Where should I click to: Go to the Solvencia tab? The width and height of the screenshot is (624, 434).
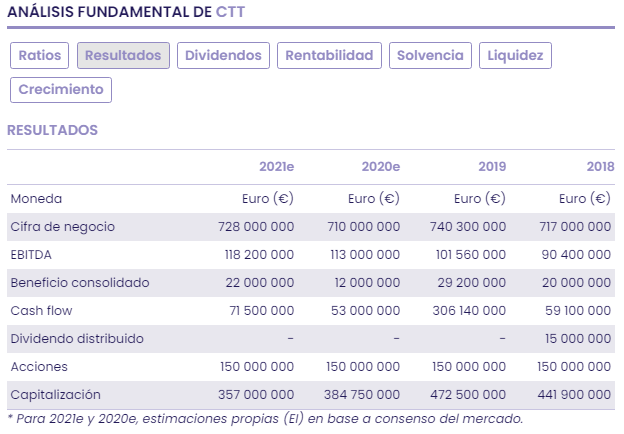tap(430, 56)
